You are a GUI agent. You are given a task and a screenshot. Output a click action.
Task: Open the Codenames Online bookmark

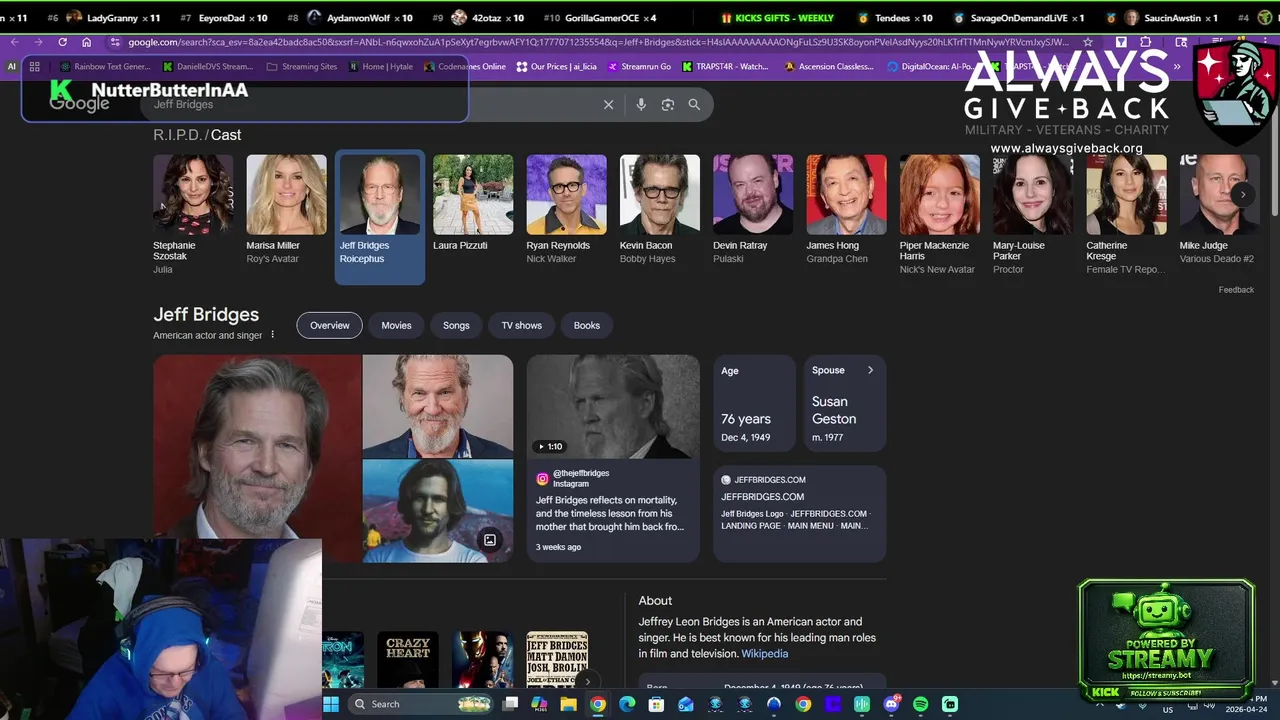[465, 67]
